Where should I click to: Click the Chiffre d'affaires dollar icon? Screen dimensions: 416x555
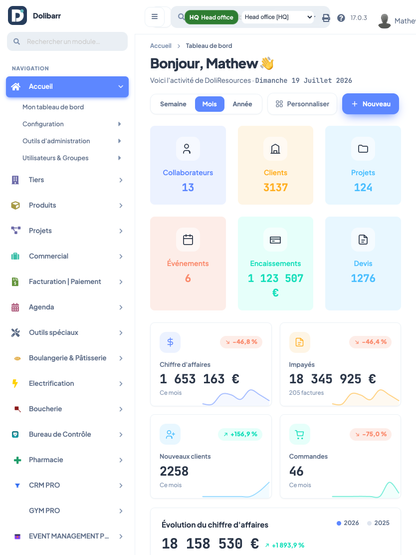tap(170, 342)
